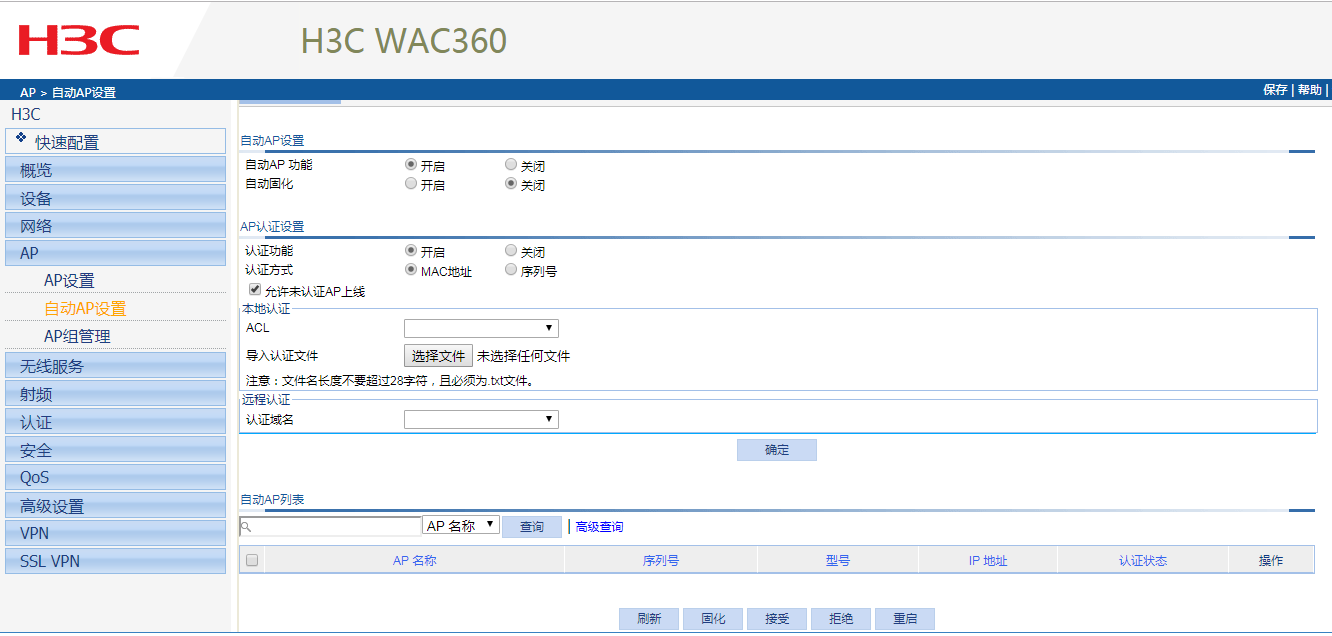
Task: Turn on 自动固化 with the 开启 radio button
Action: 411,184
